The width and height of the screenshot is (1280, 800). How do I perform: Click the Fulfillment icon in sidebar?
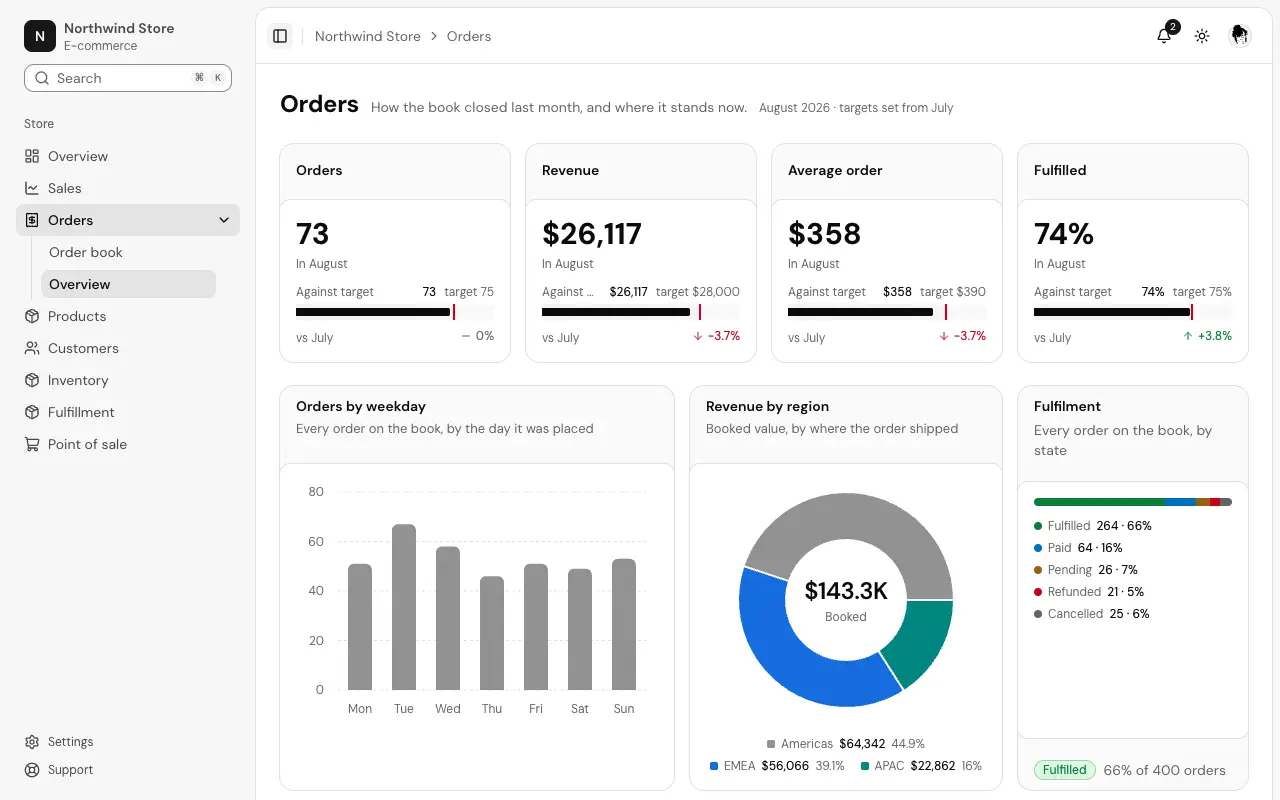32,412
